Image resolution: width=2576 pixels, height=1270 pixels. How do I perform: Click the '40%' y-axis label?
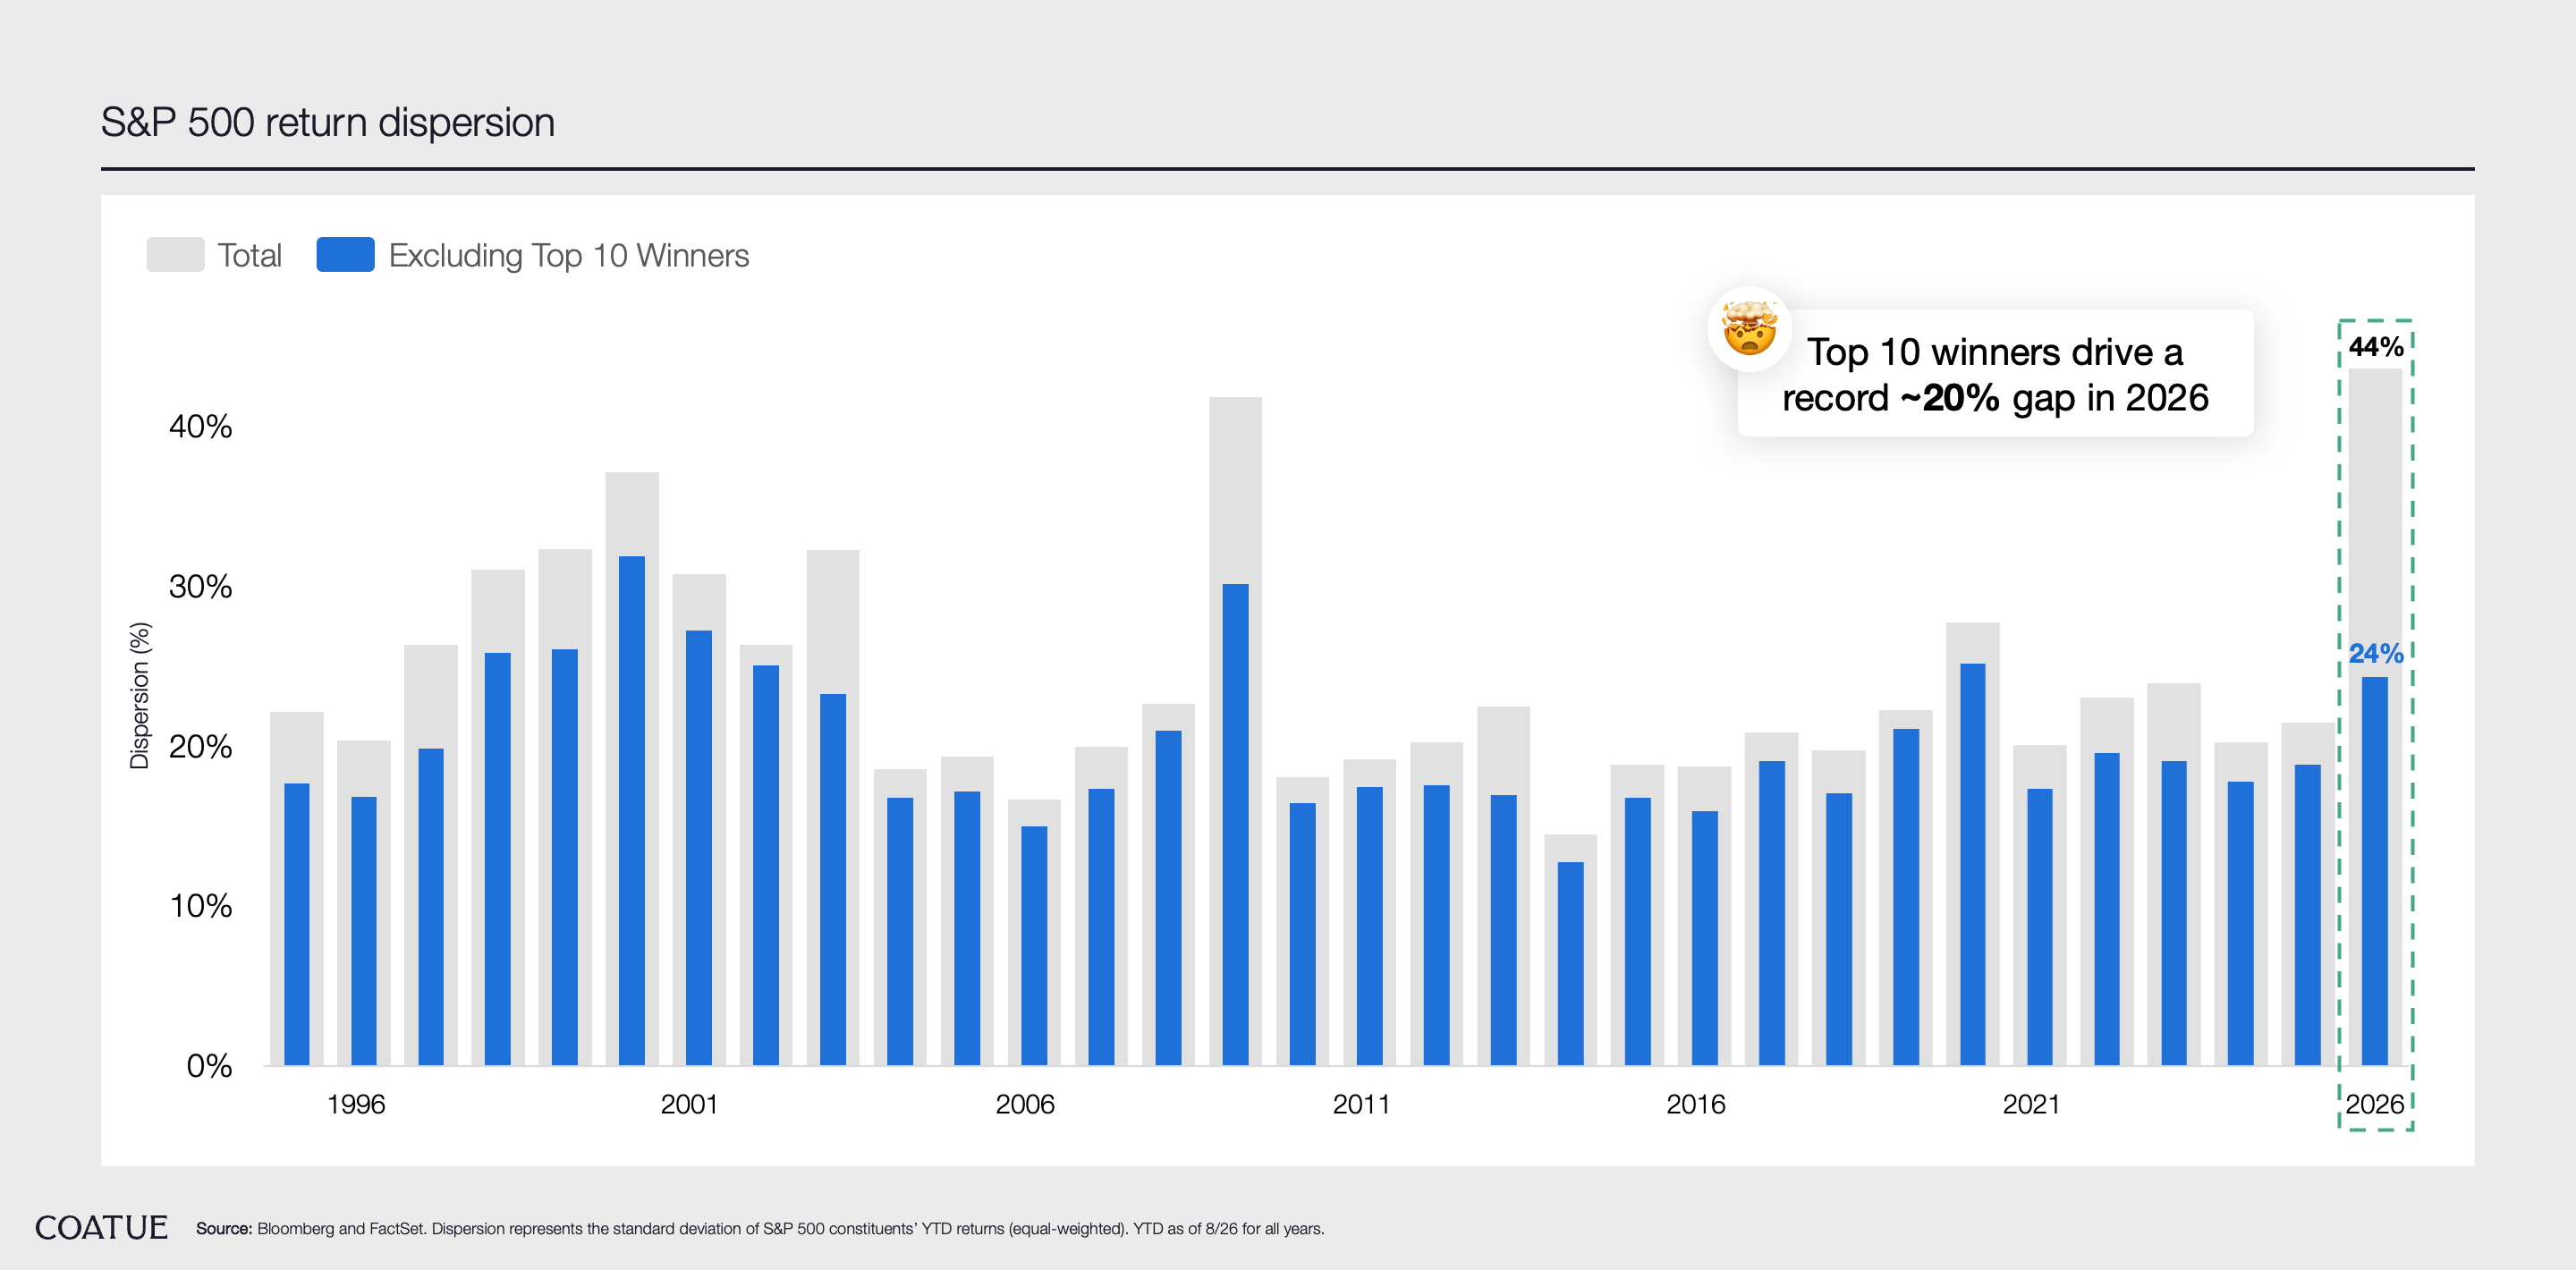pos(200,427)
